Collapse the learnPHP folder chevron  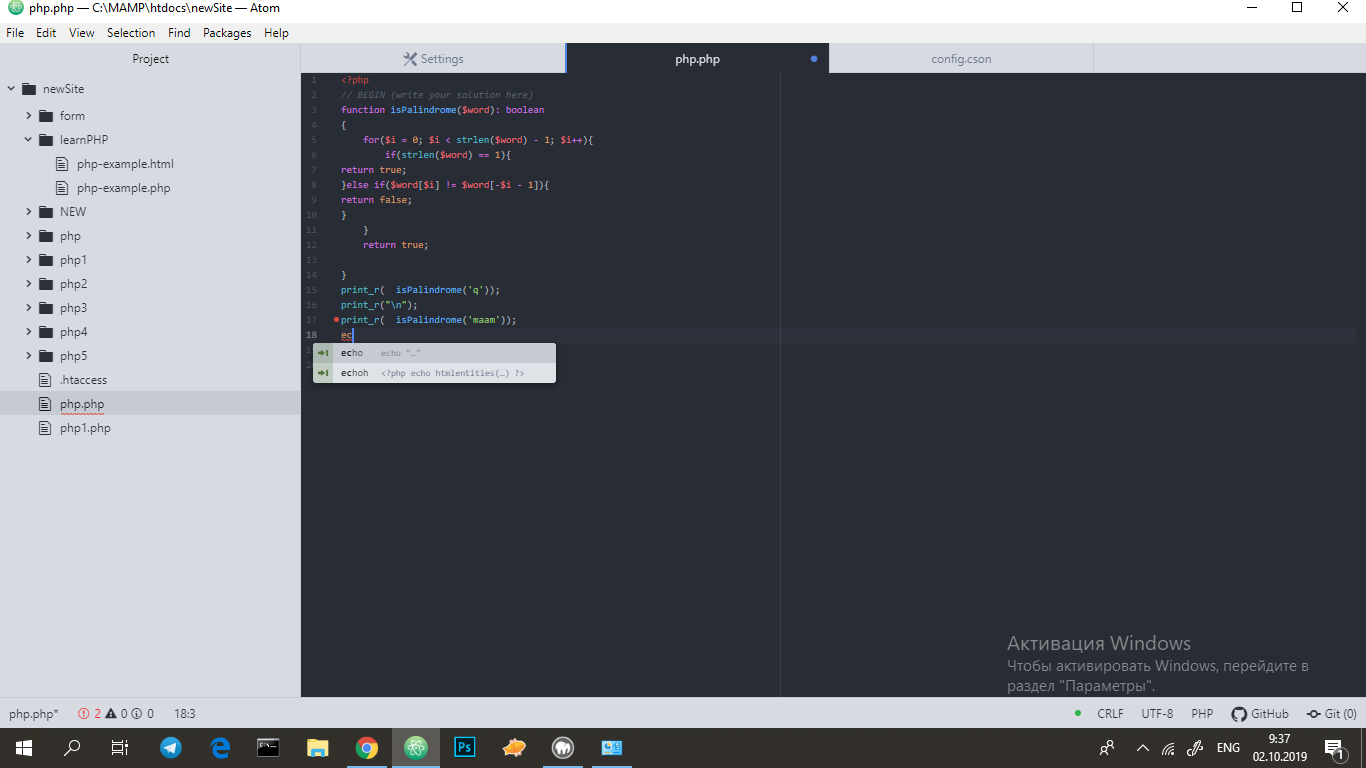pyautogui.click(x=29, y=140)
